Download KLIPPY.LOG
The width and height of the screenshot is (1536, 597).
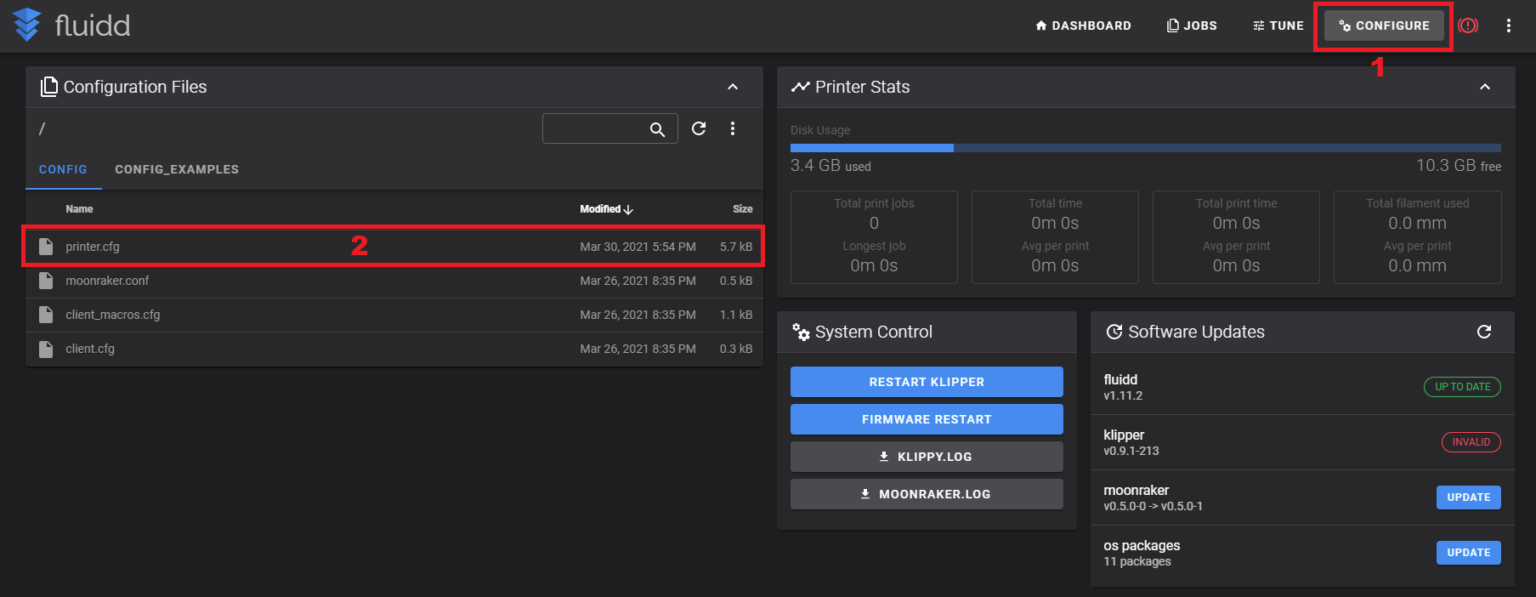(x=925, y=456)
